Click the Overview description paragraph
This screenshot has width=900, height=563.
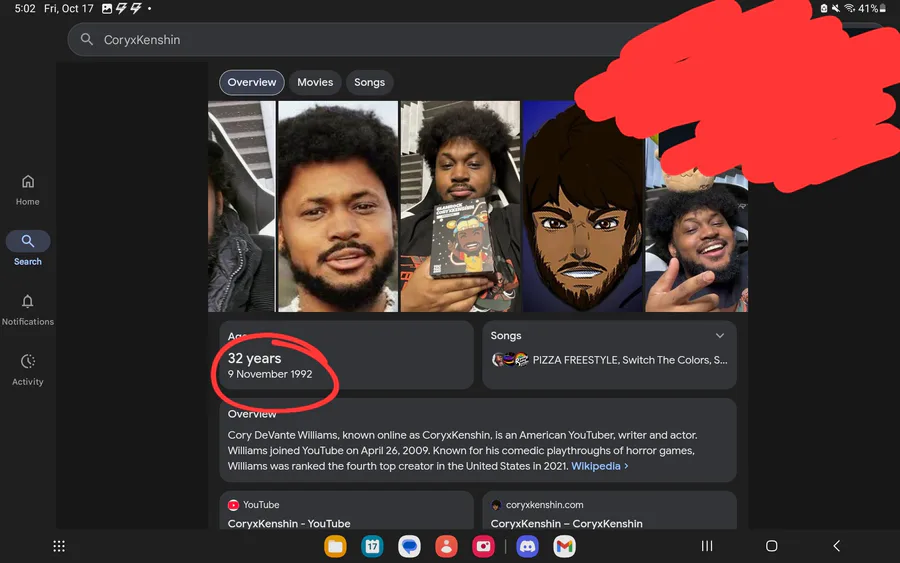[463, 451]
